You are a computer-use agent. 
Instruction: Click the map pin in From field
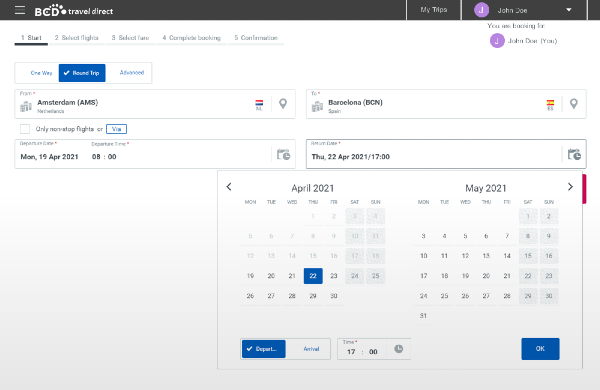click(283, 103)
